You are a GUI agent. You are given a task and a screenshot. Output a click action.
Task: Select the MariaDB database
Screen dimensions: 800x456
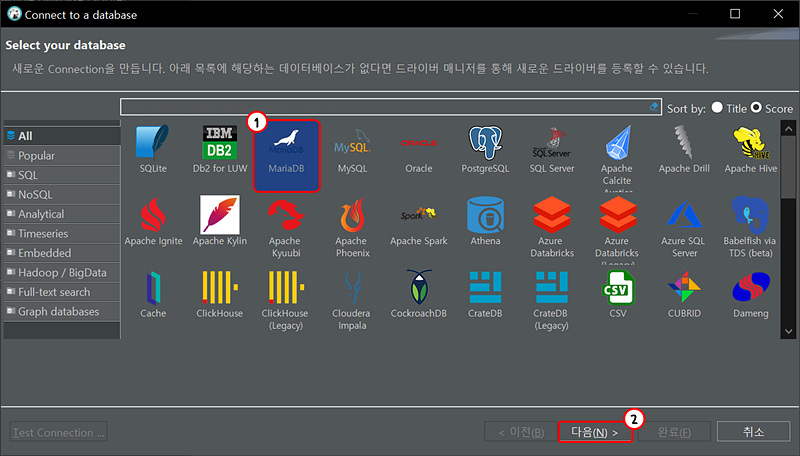[x=286, y=155]
